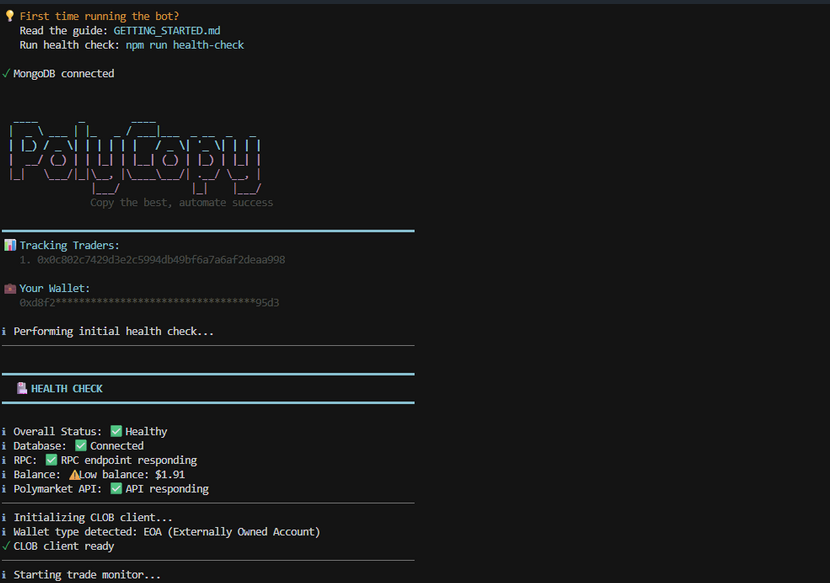Click the info icon beside Initializing CLOB client
This screenshot has height=583, width=830.
point(4,517)
